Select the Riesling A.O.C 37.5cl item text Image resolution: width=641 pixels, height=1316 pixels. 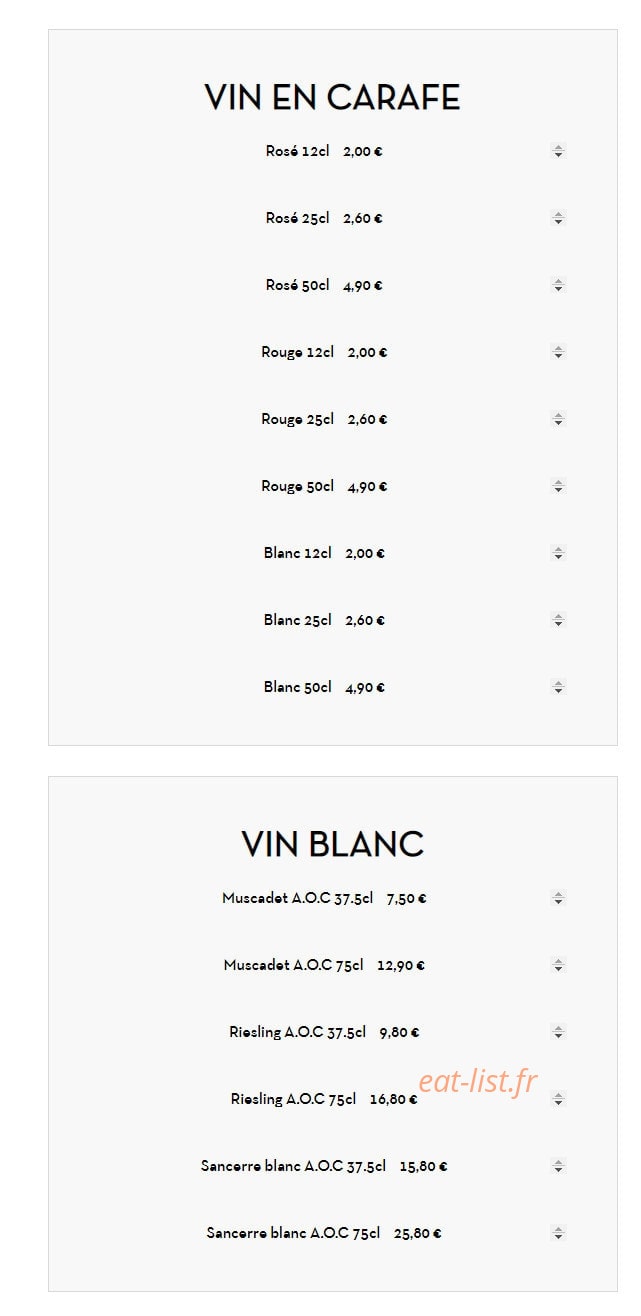(x=297, y=1032)
